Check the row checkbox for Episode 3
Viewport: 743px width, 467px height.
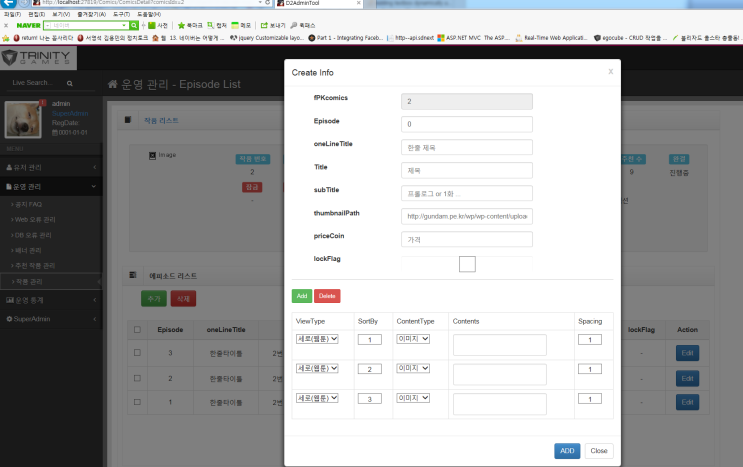tap(137, 352)
